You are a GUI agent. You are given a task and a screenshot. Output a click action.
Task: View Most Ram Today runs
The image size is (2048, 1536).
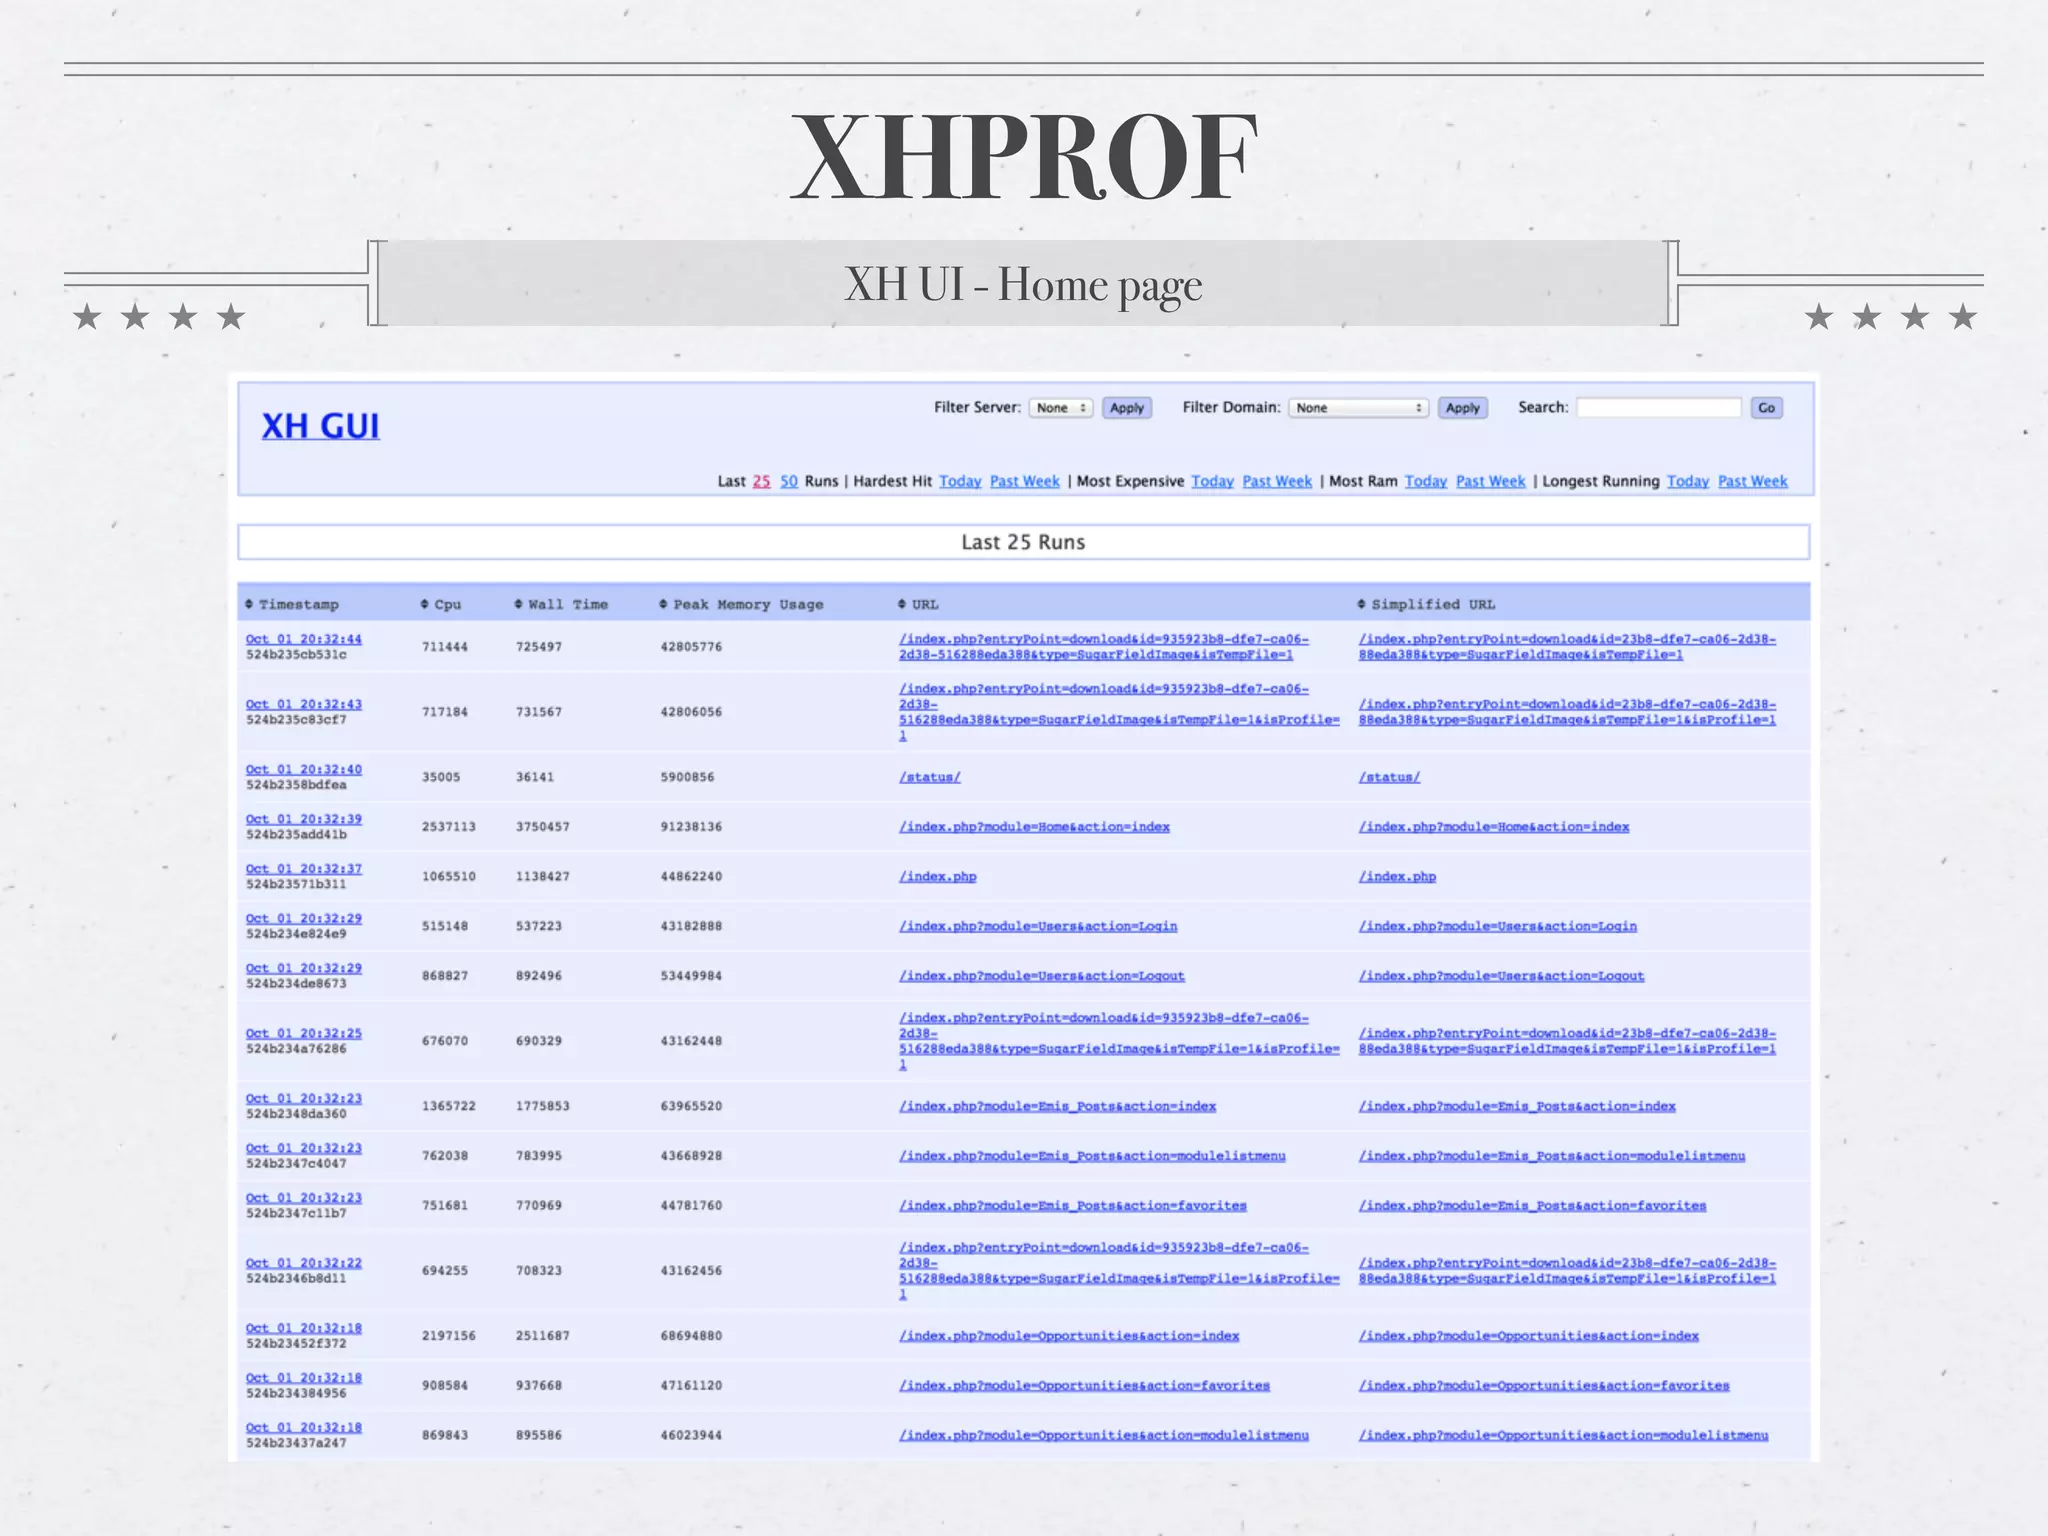[1425, 481]
